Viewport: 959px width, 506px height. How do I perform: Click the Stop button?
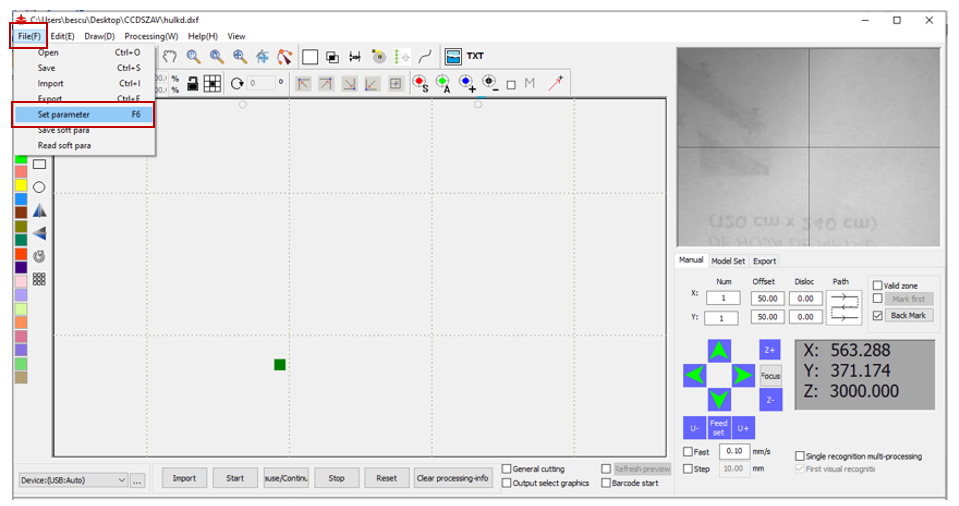[336, 478]
